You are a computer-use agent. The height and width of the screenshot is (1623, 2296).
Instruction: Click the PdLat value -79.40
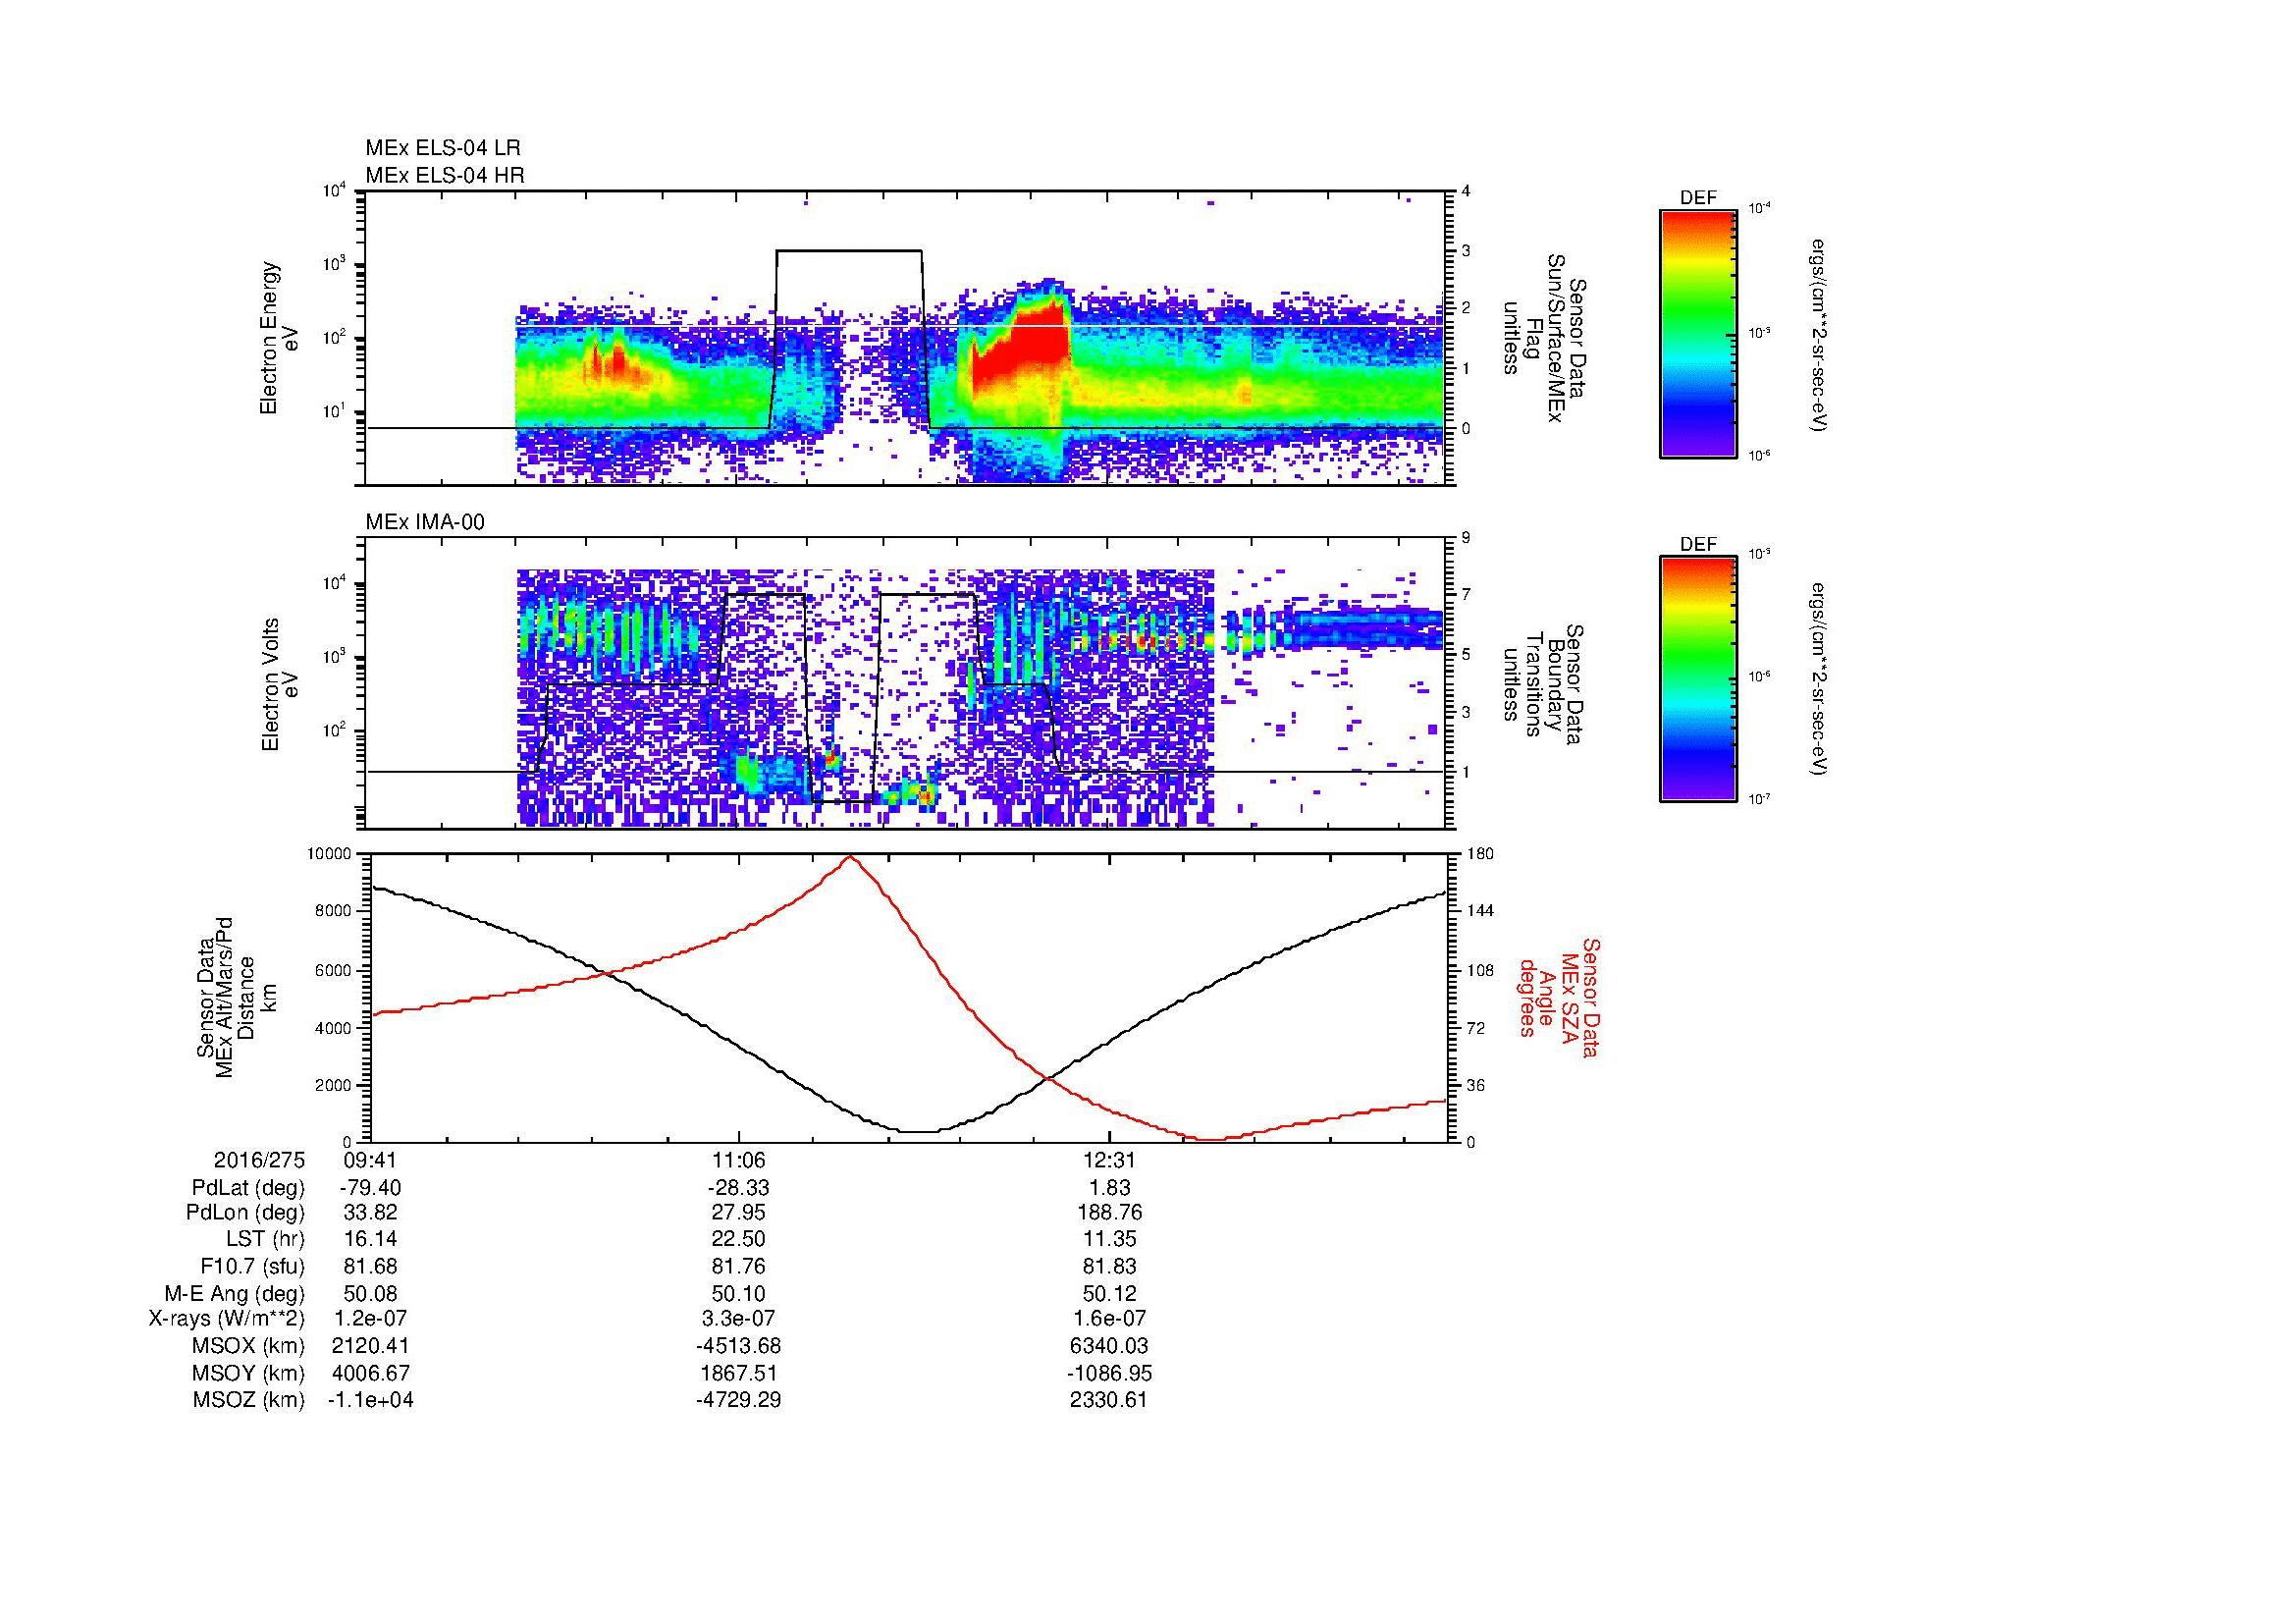[x=370, y=1188]
